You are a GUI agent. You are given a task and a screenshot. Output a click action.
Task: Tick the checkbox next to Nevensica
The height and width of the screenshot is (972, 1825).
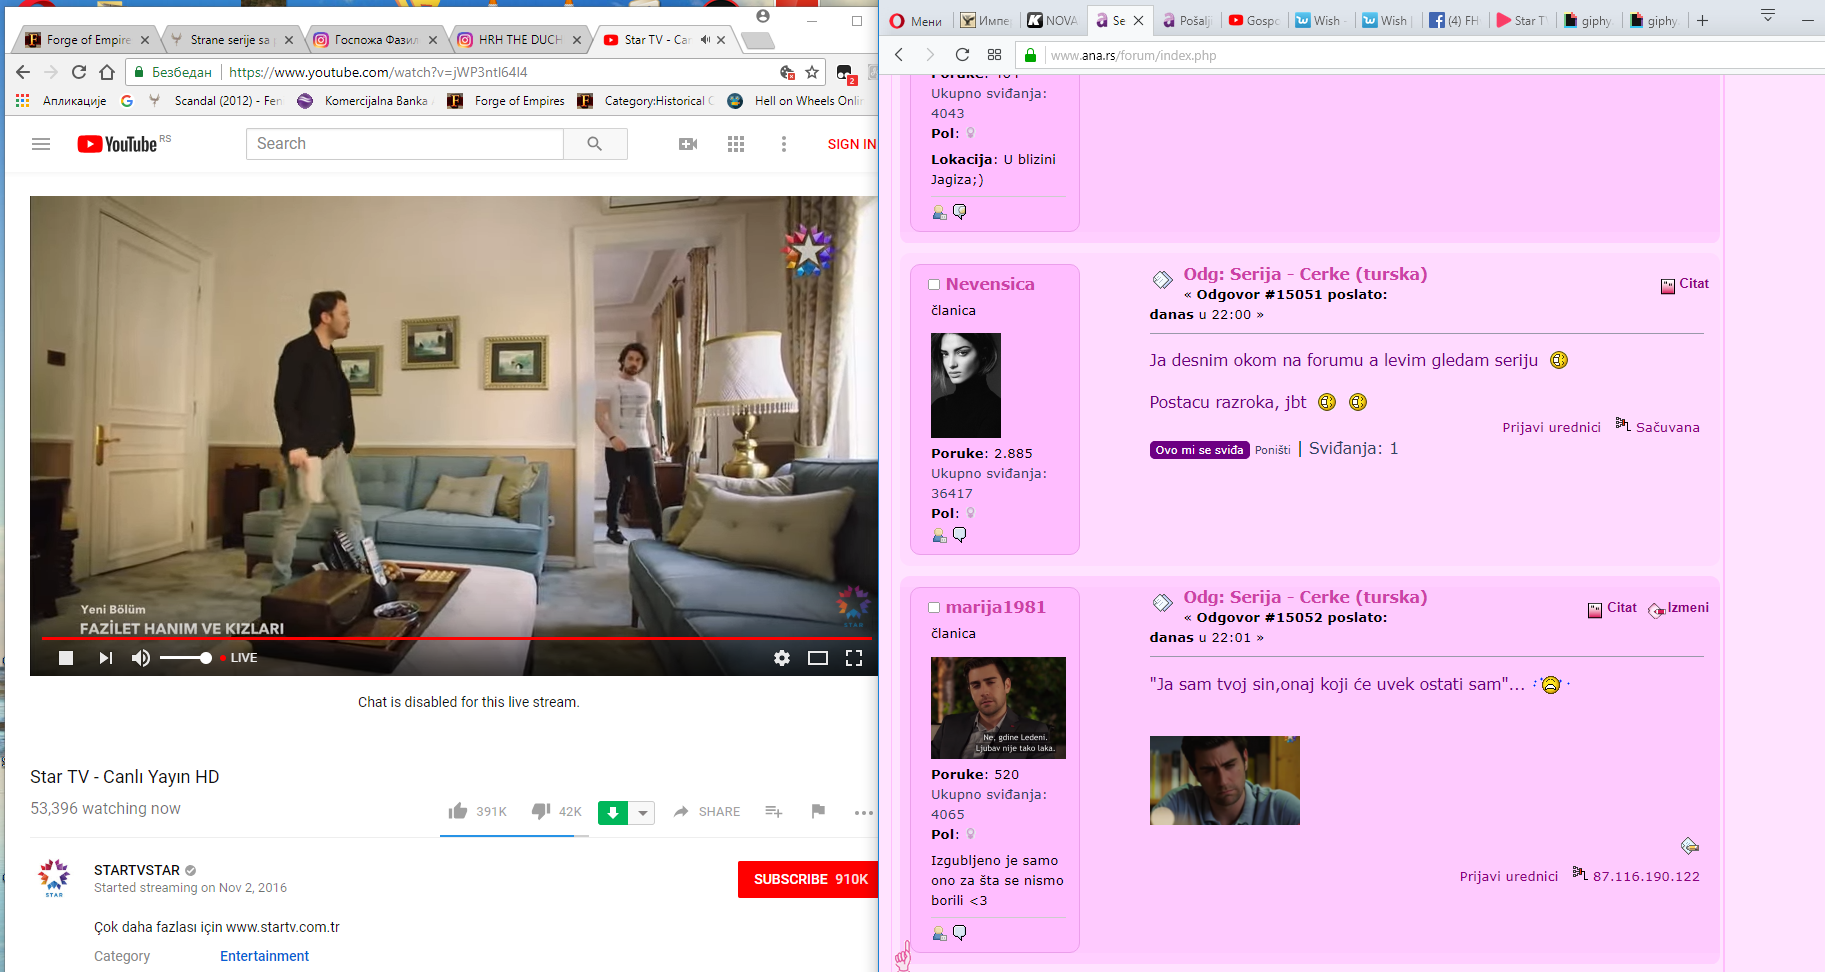(x=934, y=285)
